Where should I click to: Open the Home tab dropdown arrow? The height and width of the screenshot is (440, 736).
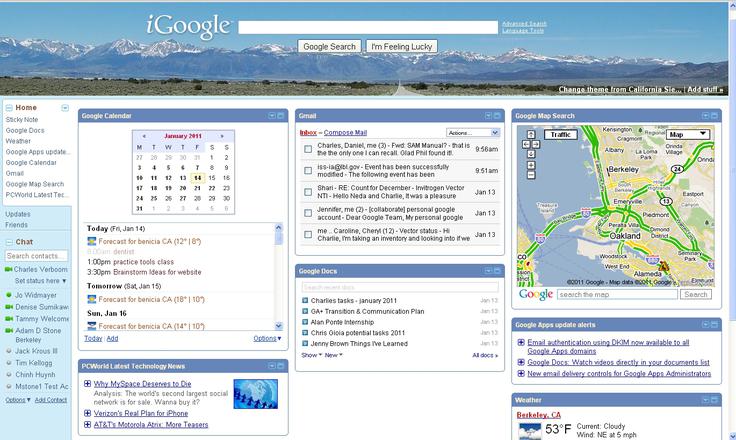point(65,108)
